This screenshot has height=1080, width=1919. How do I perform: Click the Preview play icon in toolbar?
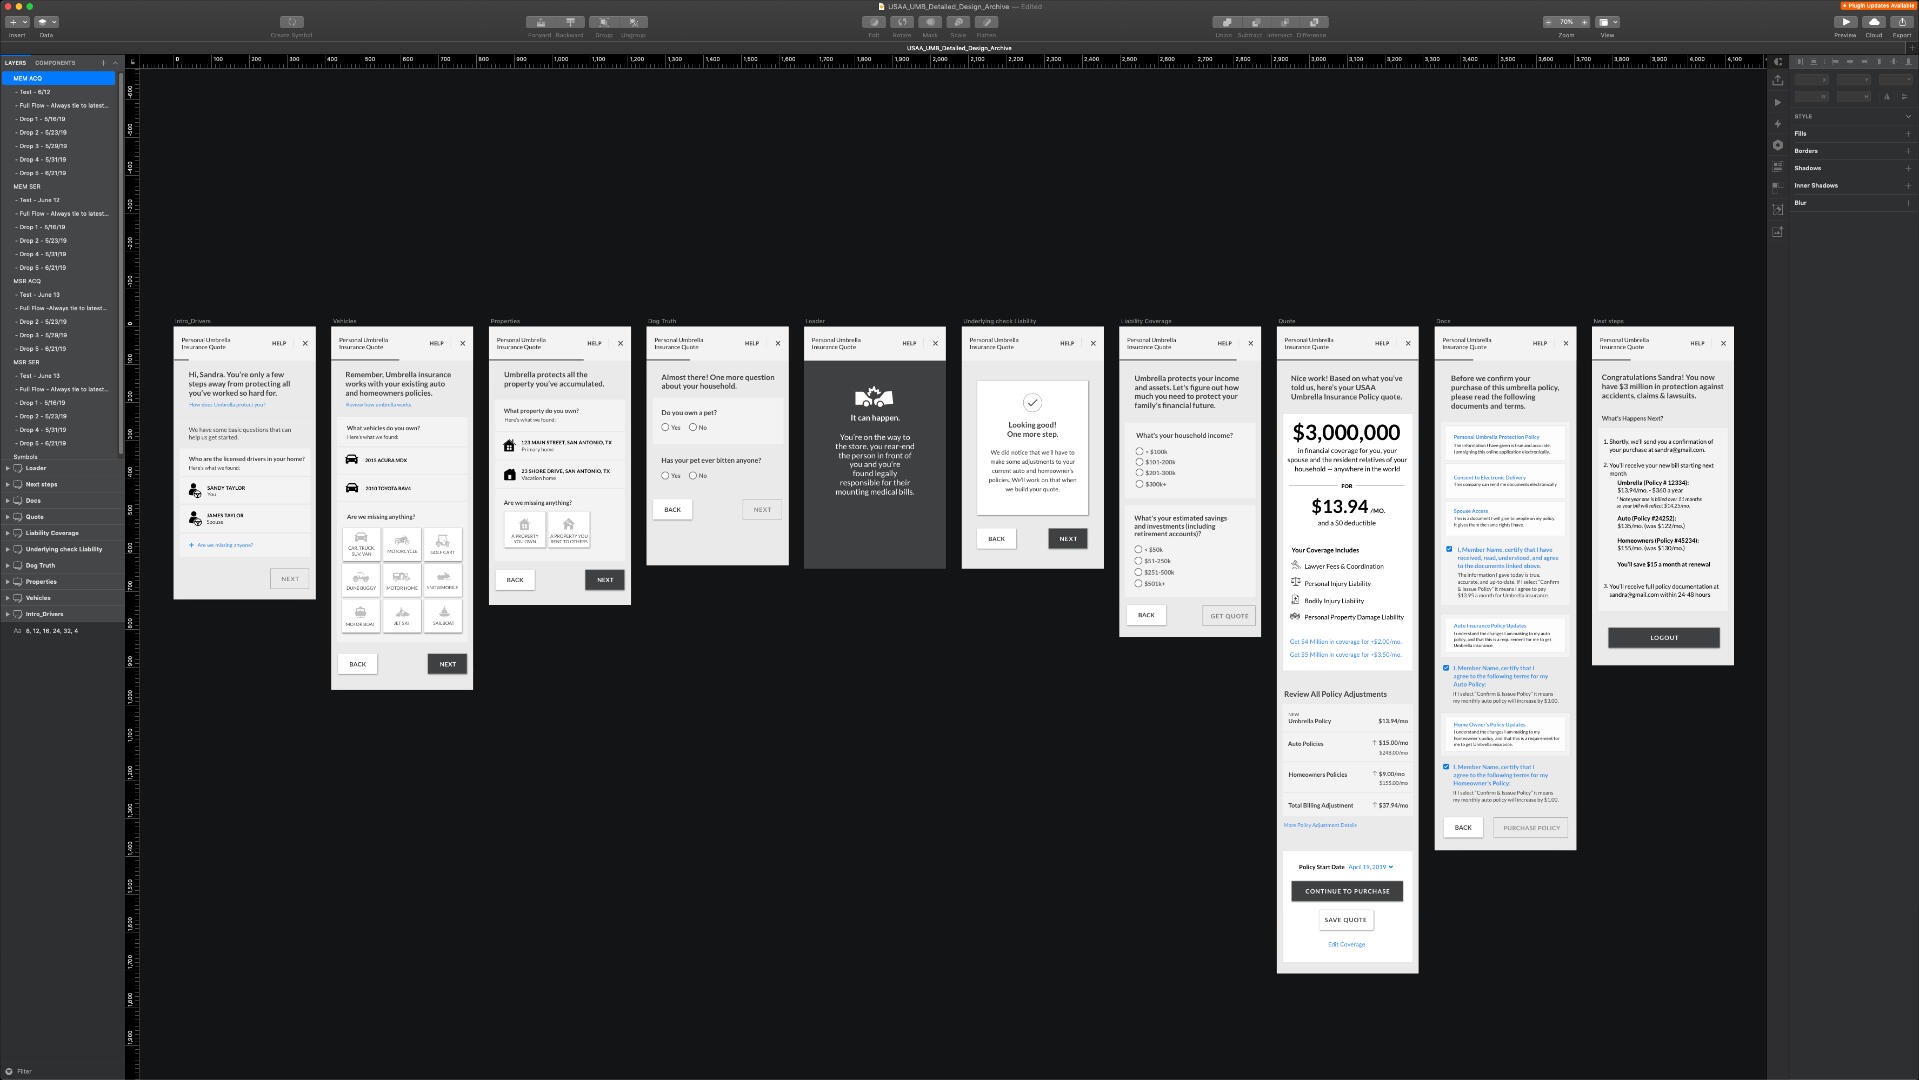[1845, 22]
